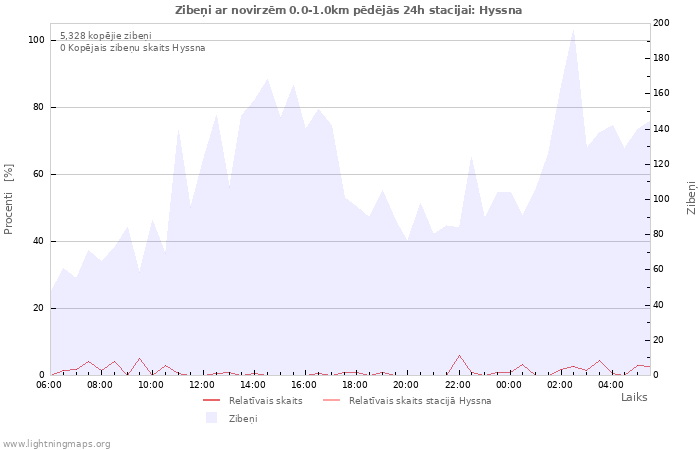This screenshot has height=450, width=700.
Task: Click the 0 Kopējais zibeņu skaits Hyssna text
Action: click(x=132, y=47)
